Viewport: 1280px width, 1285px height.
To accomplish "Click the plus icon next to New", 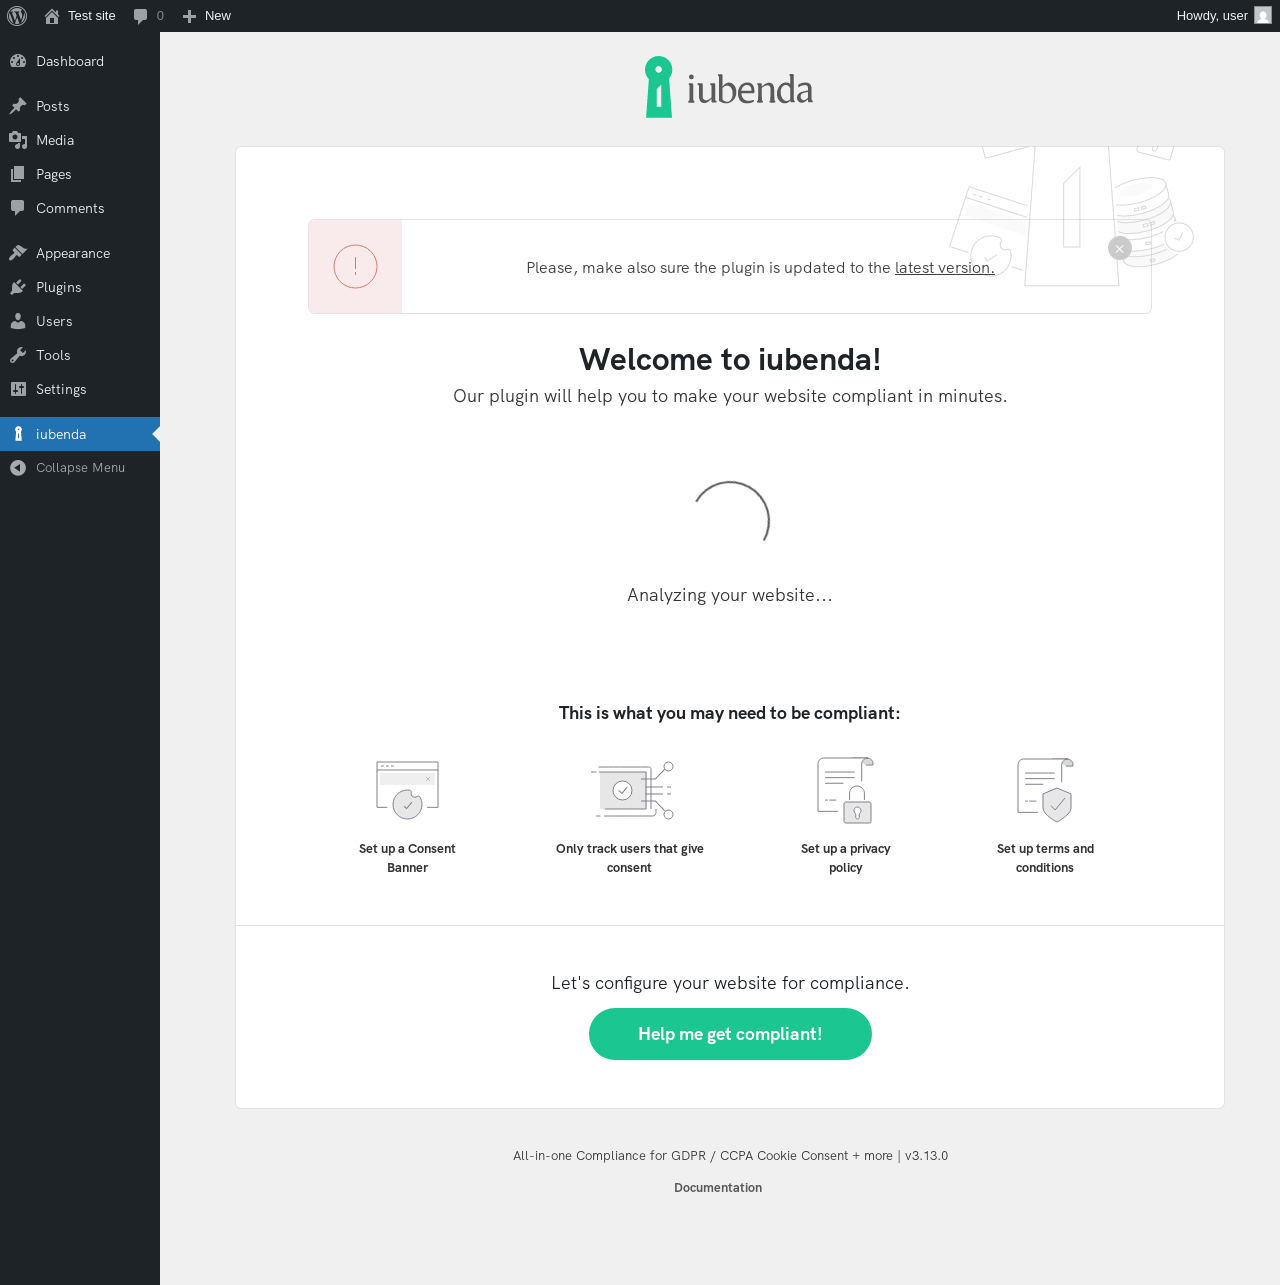I will tap(189, 16).
